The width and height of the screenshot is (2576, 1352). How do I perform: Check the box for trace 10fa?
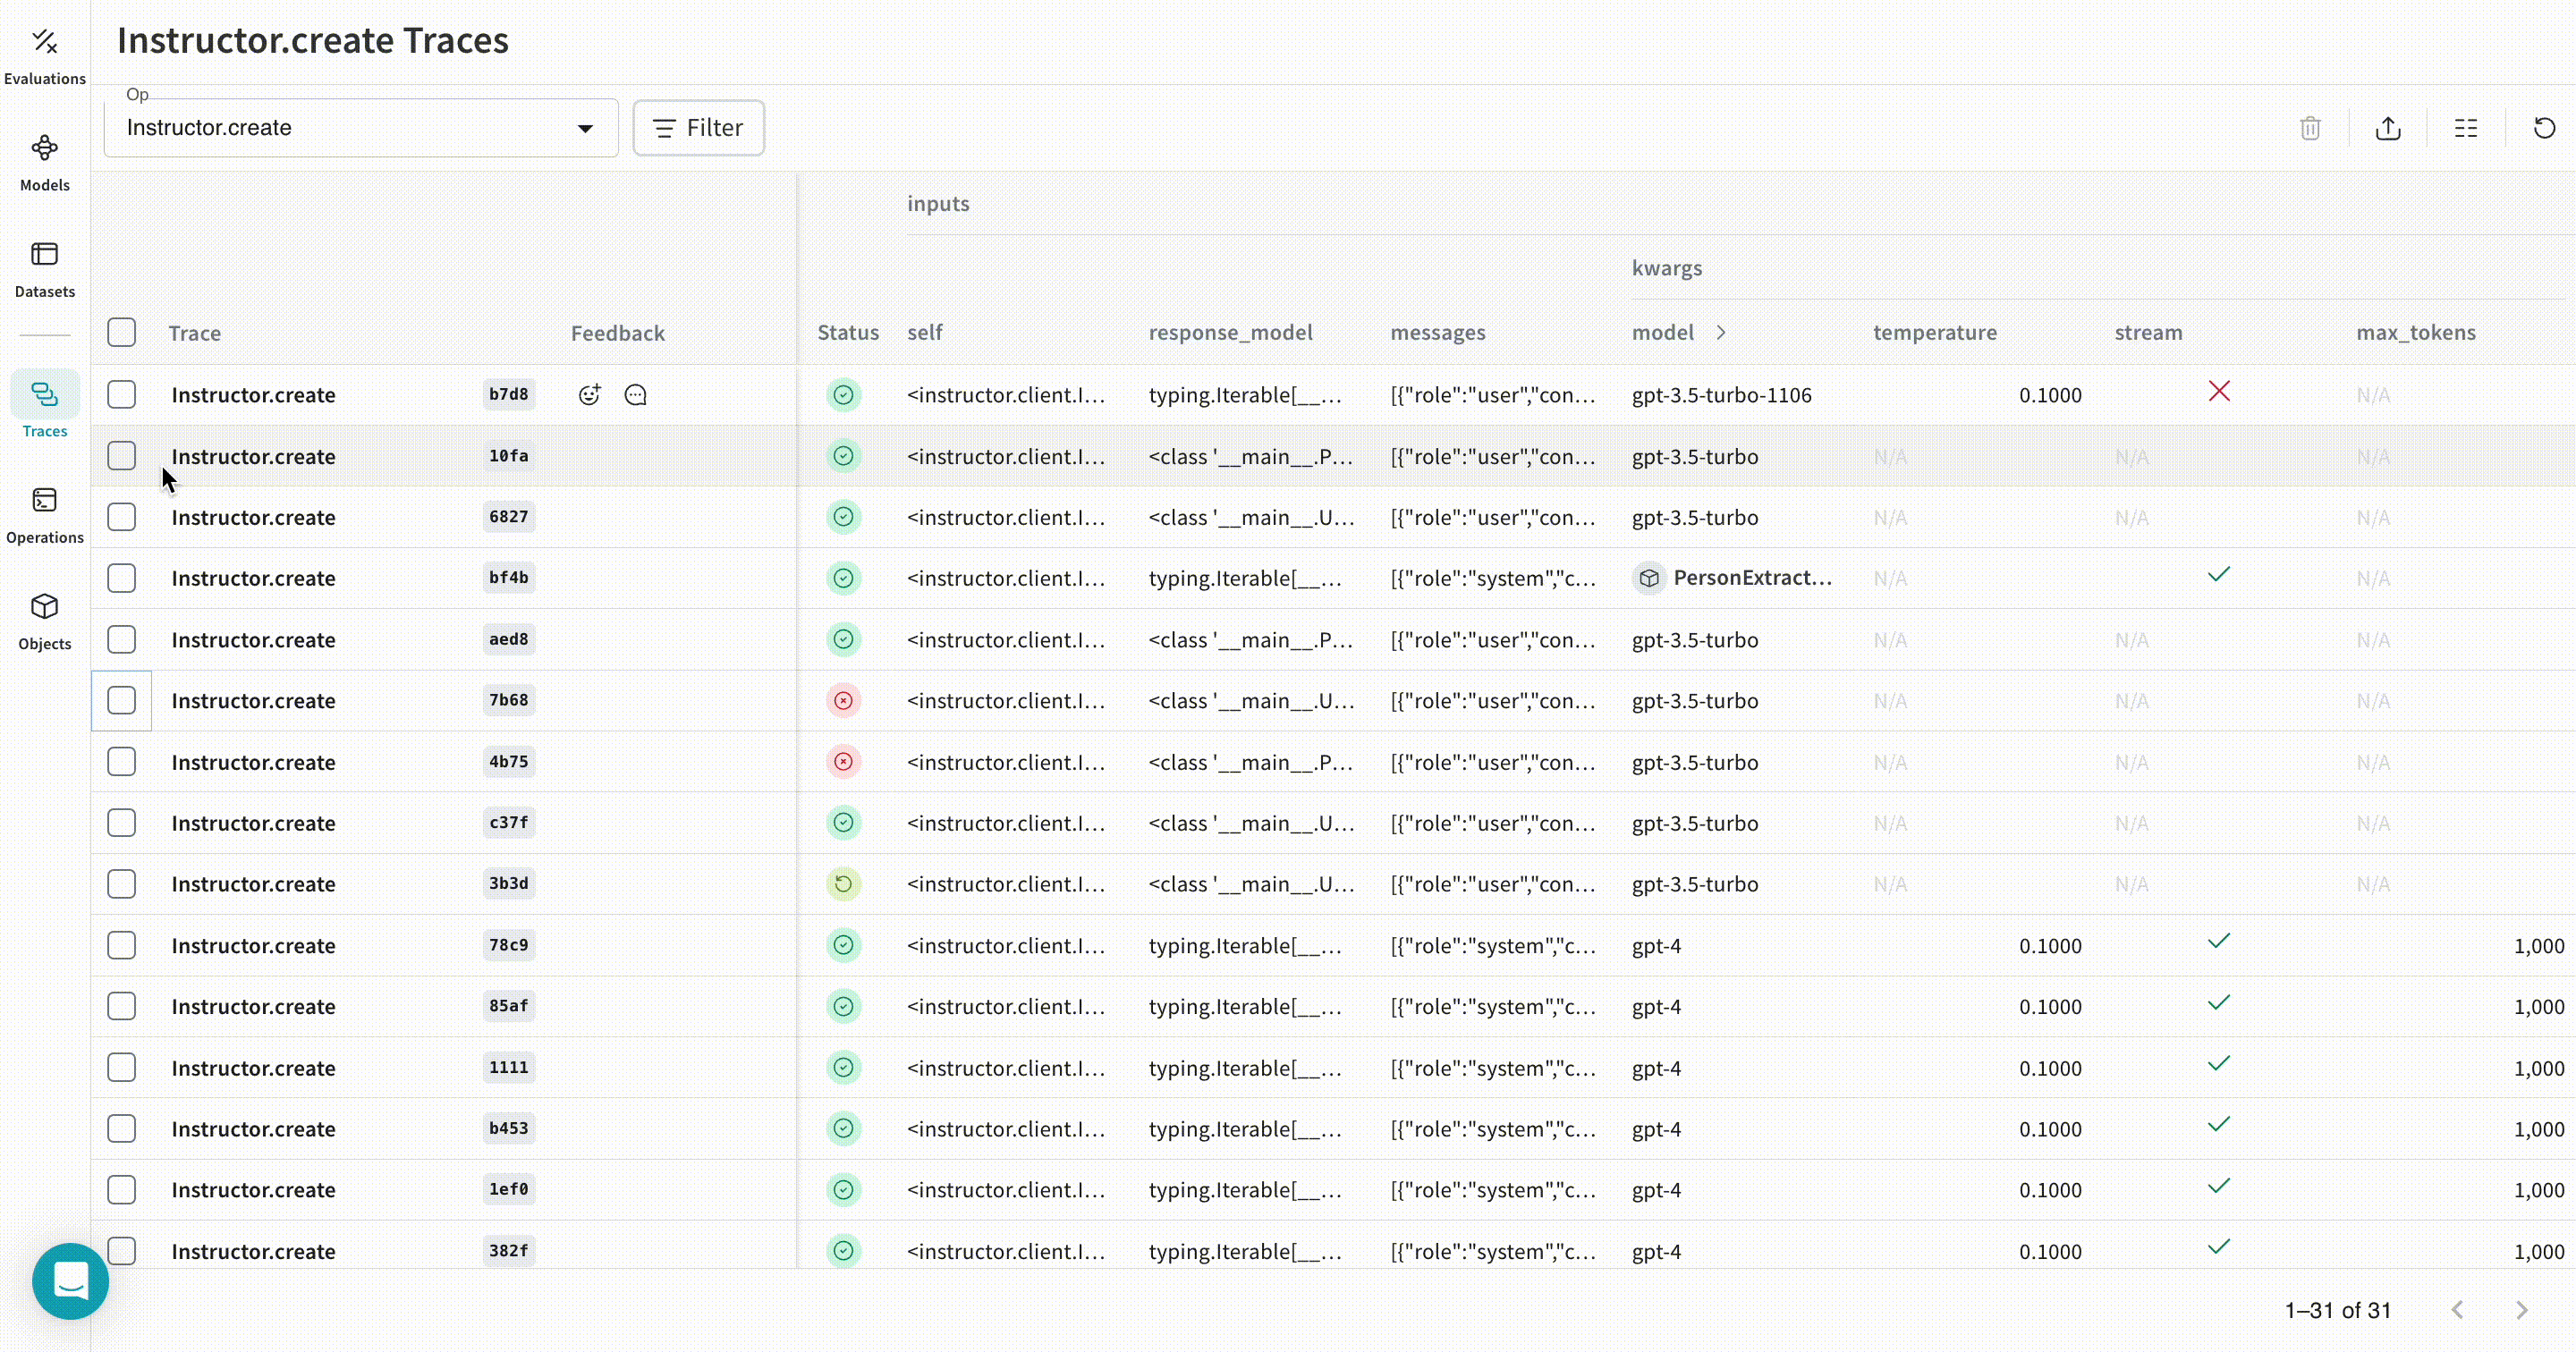tap(122, 456)
